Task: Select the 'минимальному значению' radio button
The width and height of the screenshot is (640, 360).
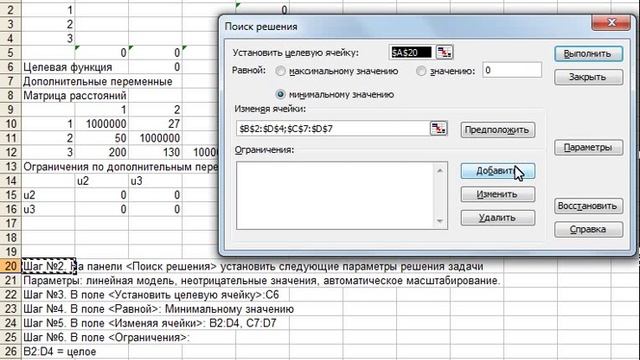Action: pyautogui.click(x=280, y=94)
